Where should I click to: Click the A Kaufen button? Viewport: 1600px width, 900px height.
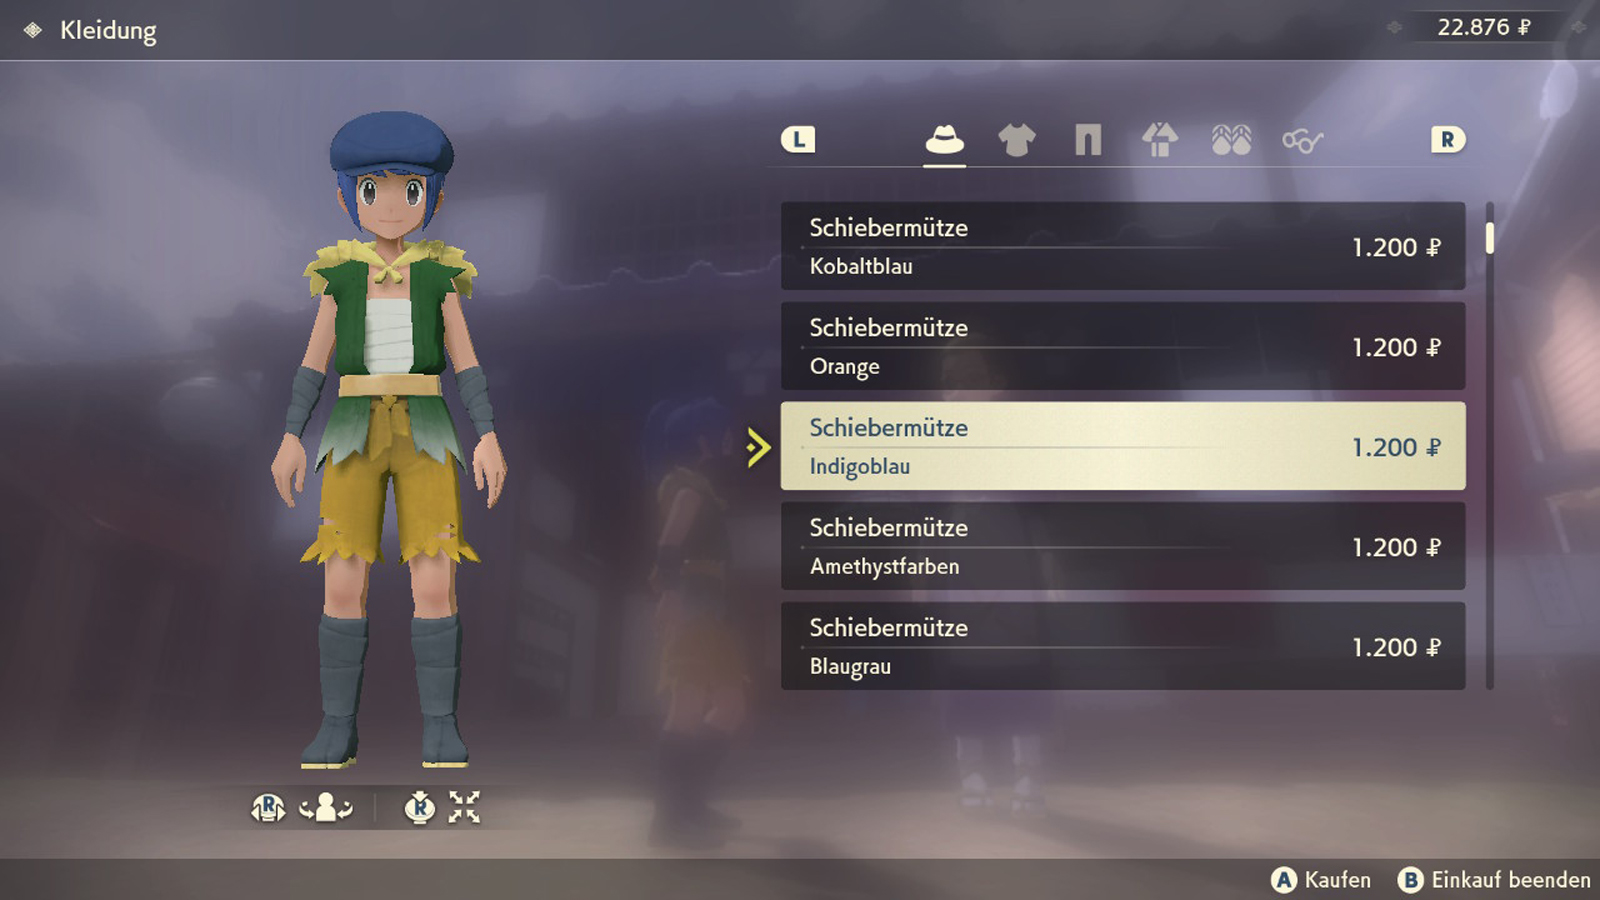pyautogui.click(x=1320, y=880)
